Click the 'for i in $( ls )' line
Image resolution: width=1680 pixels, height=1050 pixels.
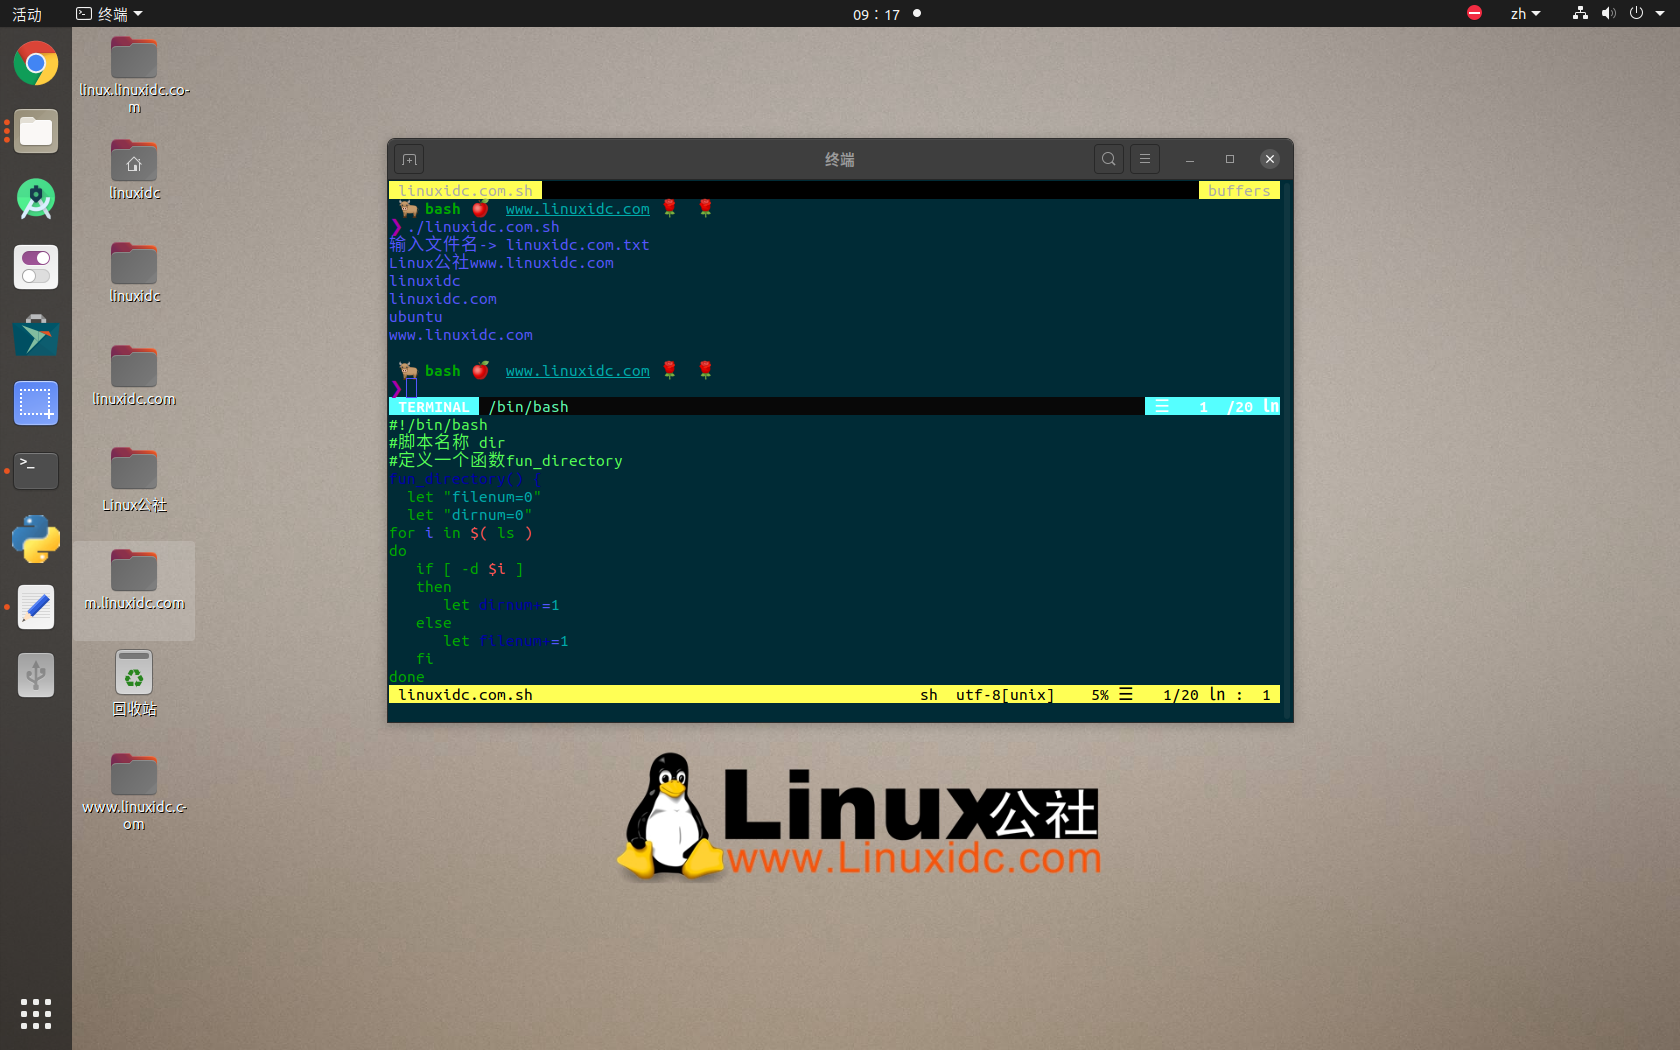point(461,533)
